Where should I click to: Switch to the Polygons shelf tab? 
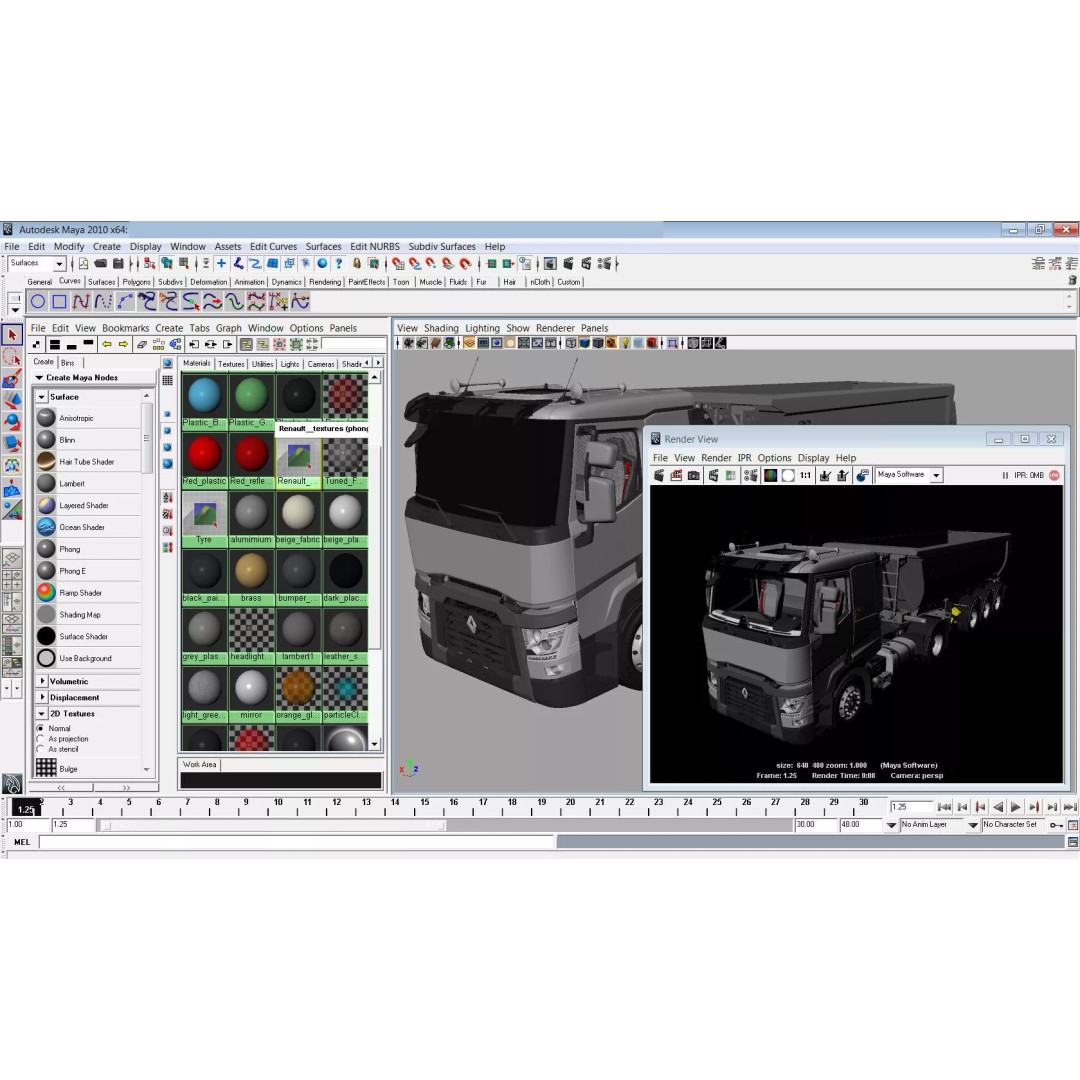coord(136,282)
